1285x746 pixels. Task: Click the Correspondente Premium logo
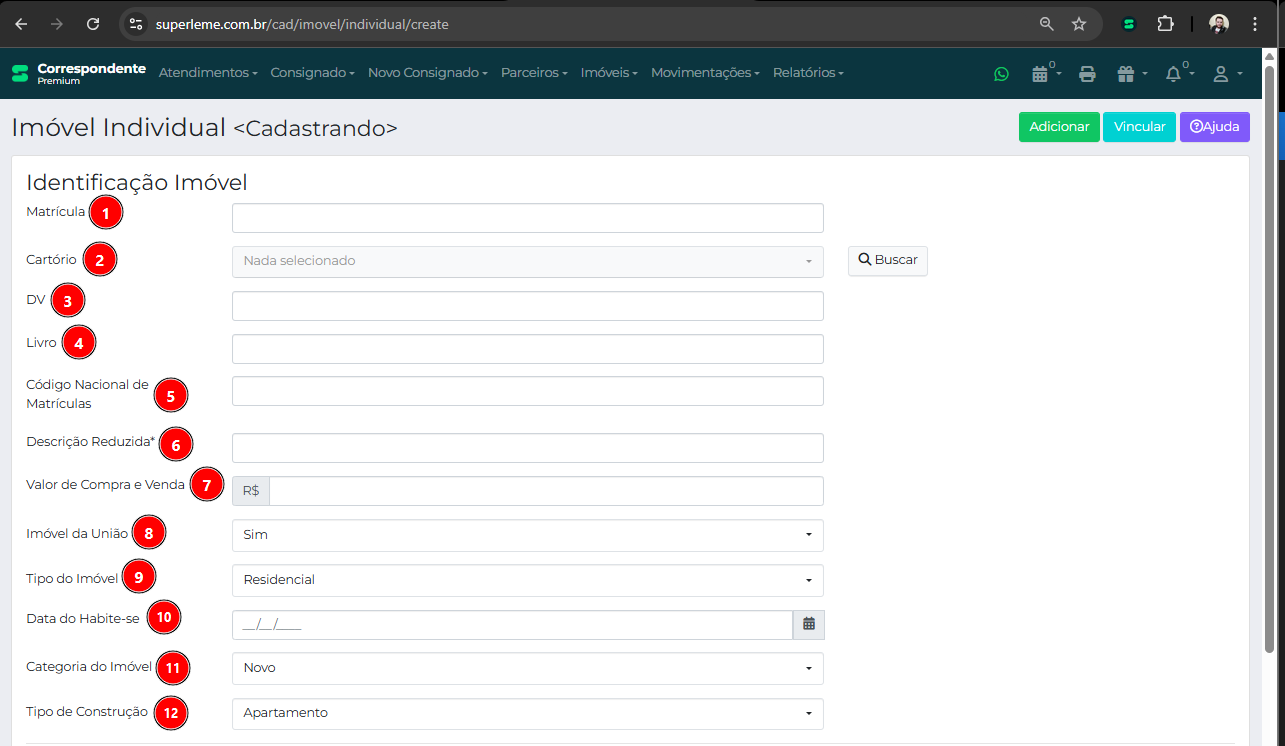click(x=78, y=73)
